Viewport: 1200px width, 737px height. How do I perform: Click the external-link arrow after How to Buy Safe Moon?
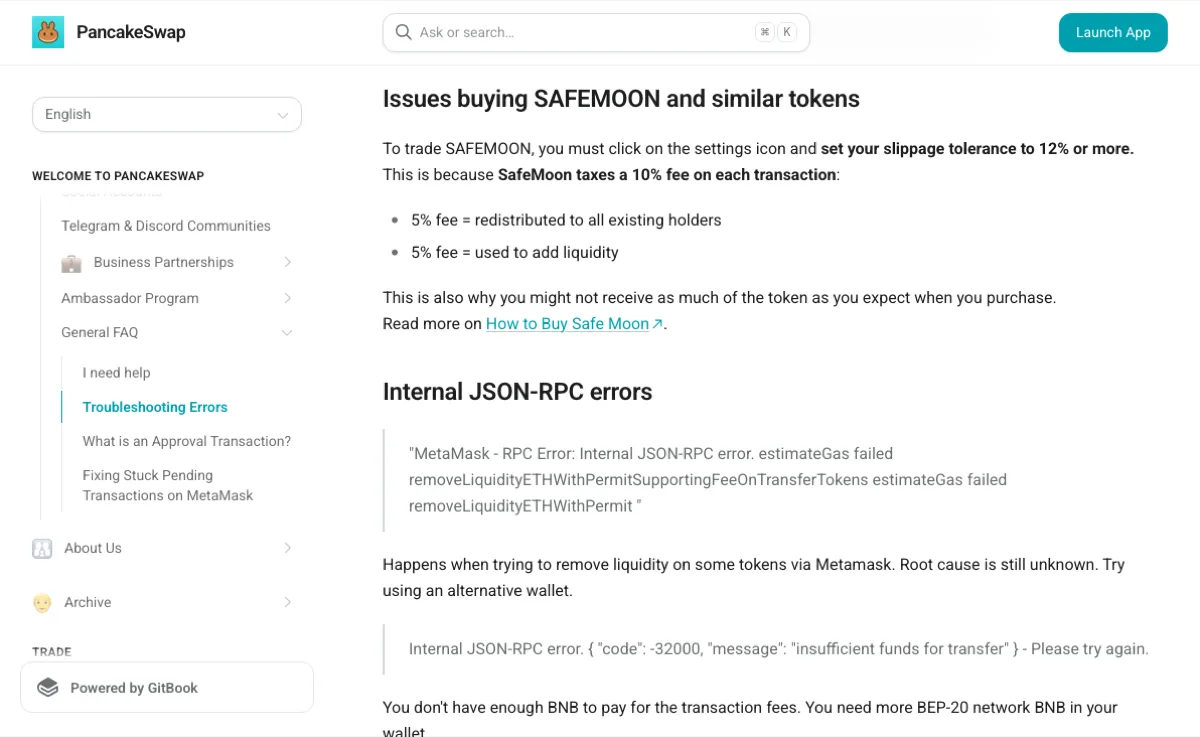coord(657,324)
